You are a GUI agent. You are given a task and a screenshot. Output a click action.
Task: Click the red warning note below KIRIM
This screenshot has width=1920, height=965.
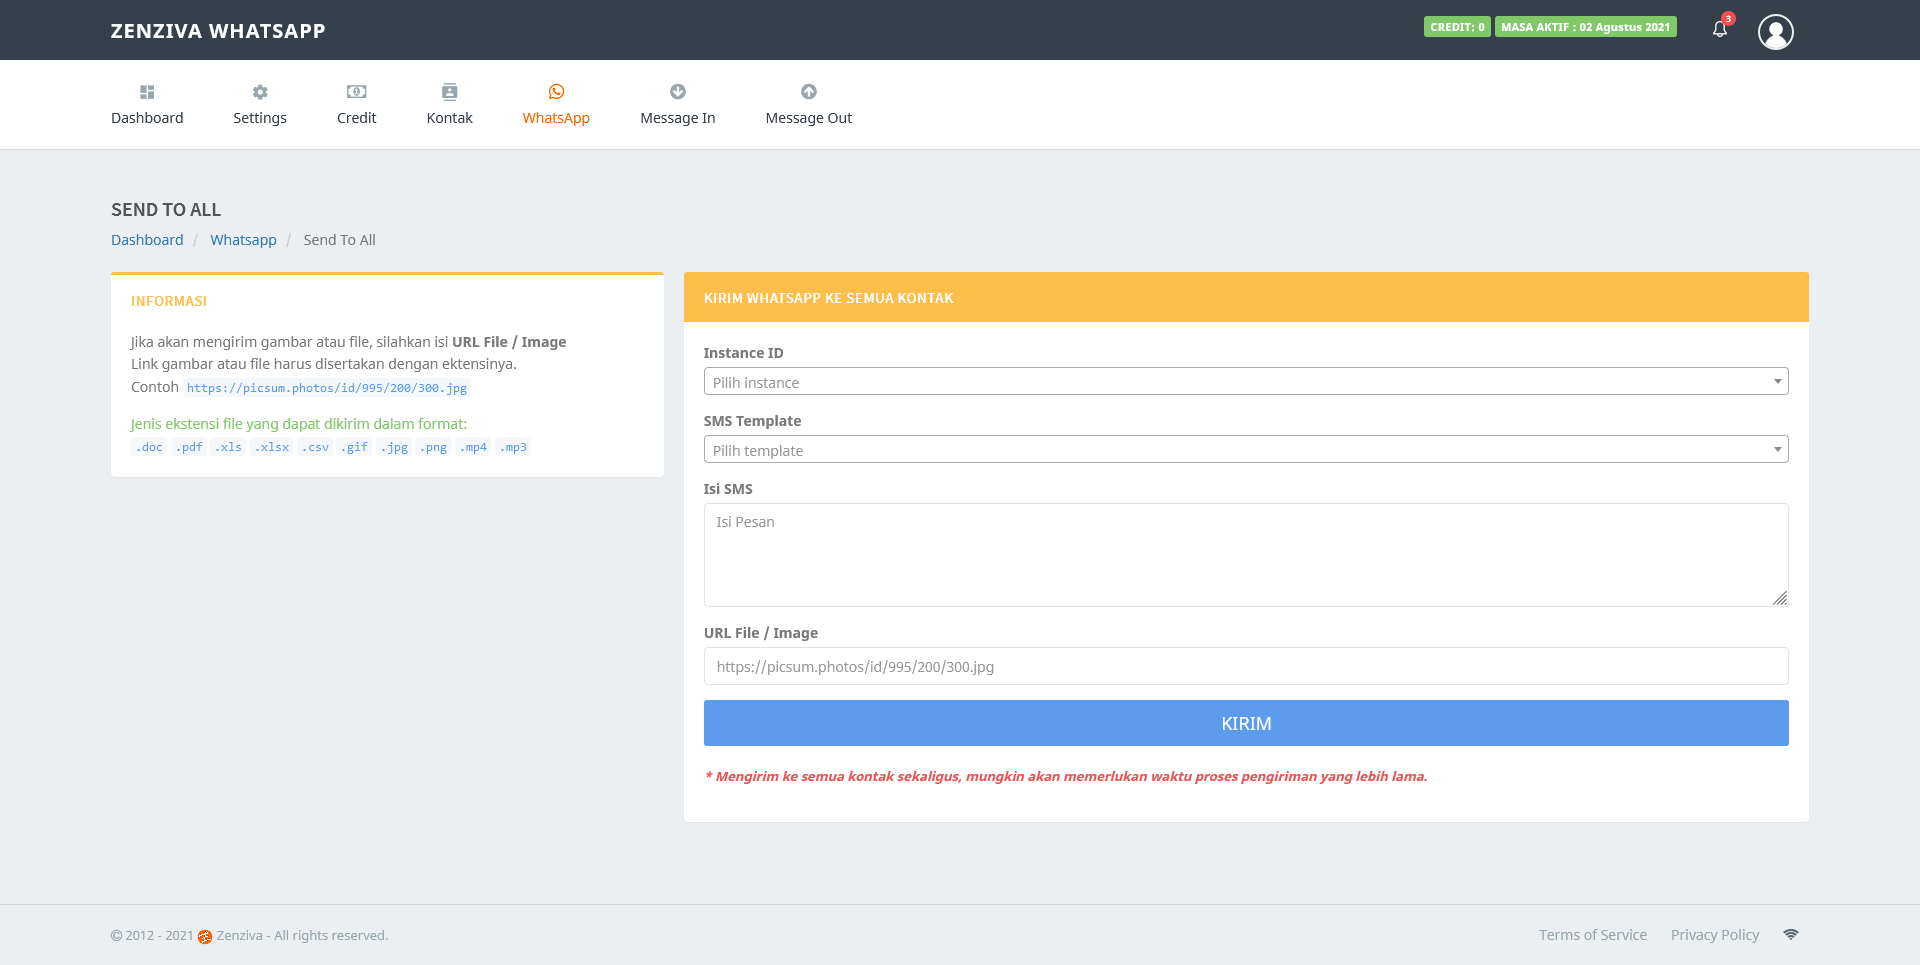point(1066,776)
